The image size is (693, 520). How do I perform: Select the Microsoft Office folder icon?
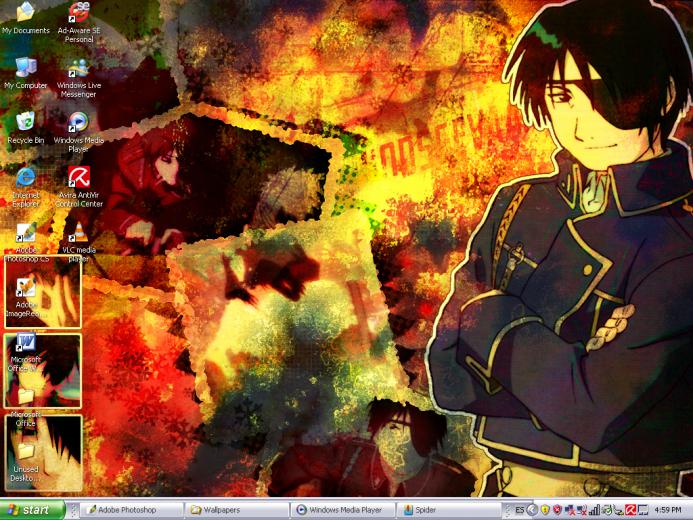[26, 406]
